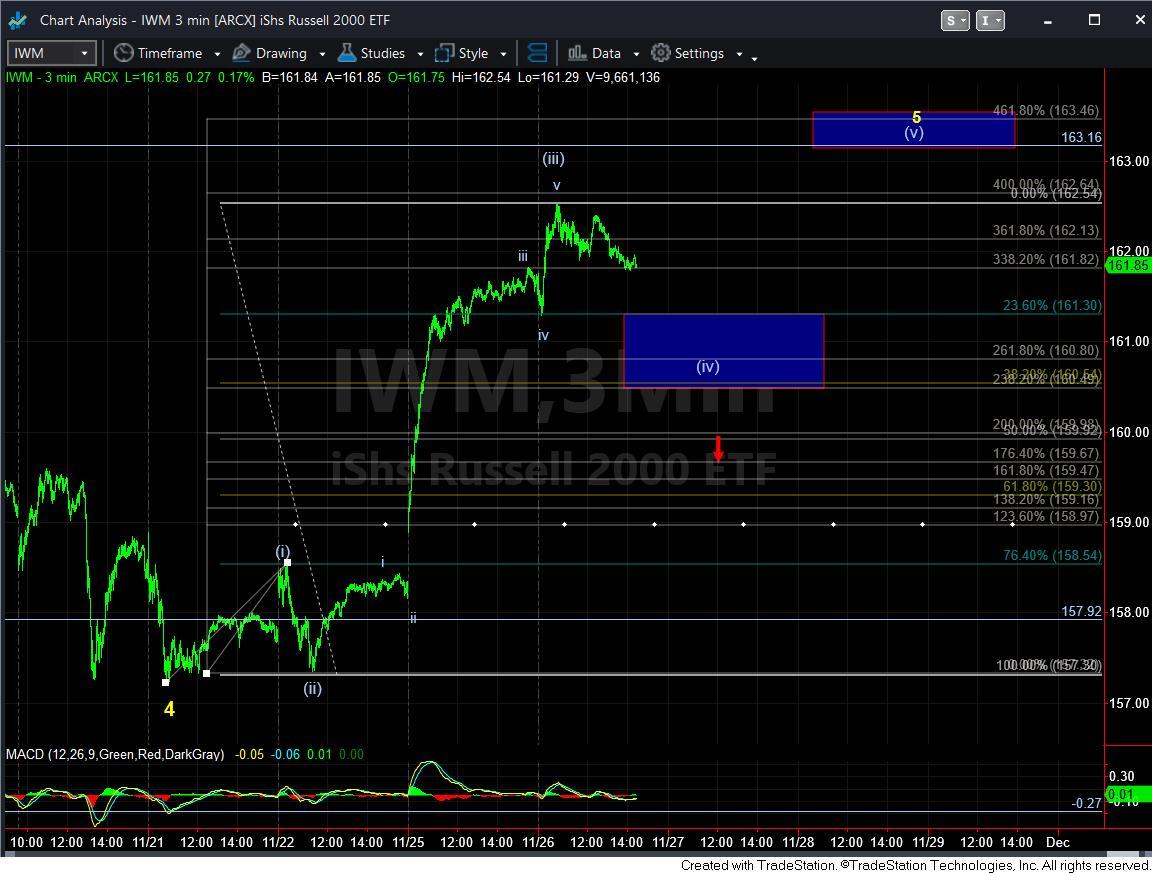Click the 157.92 horizontal line price label
The width and height of the screenshot is (1152, 873).
(1081, 611)
